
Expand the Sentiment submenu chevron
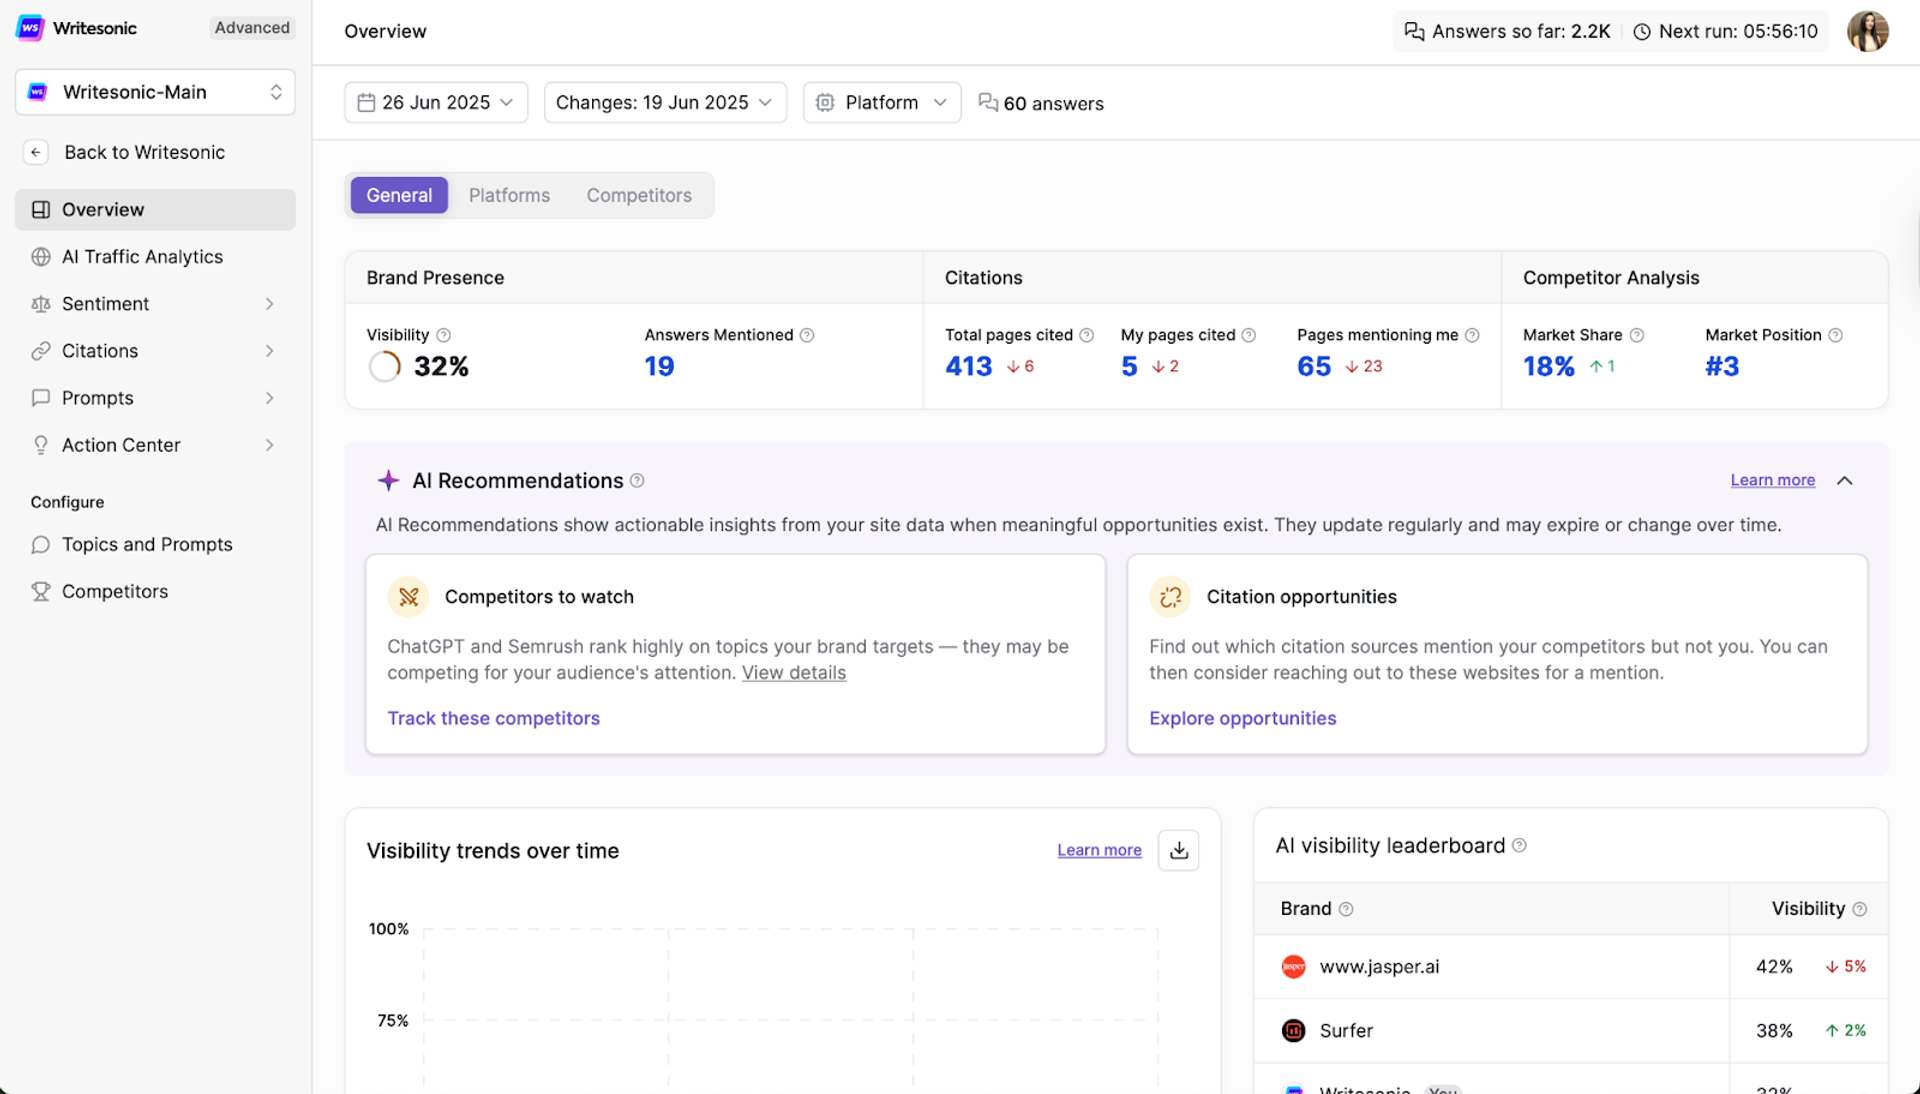270,303
